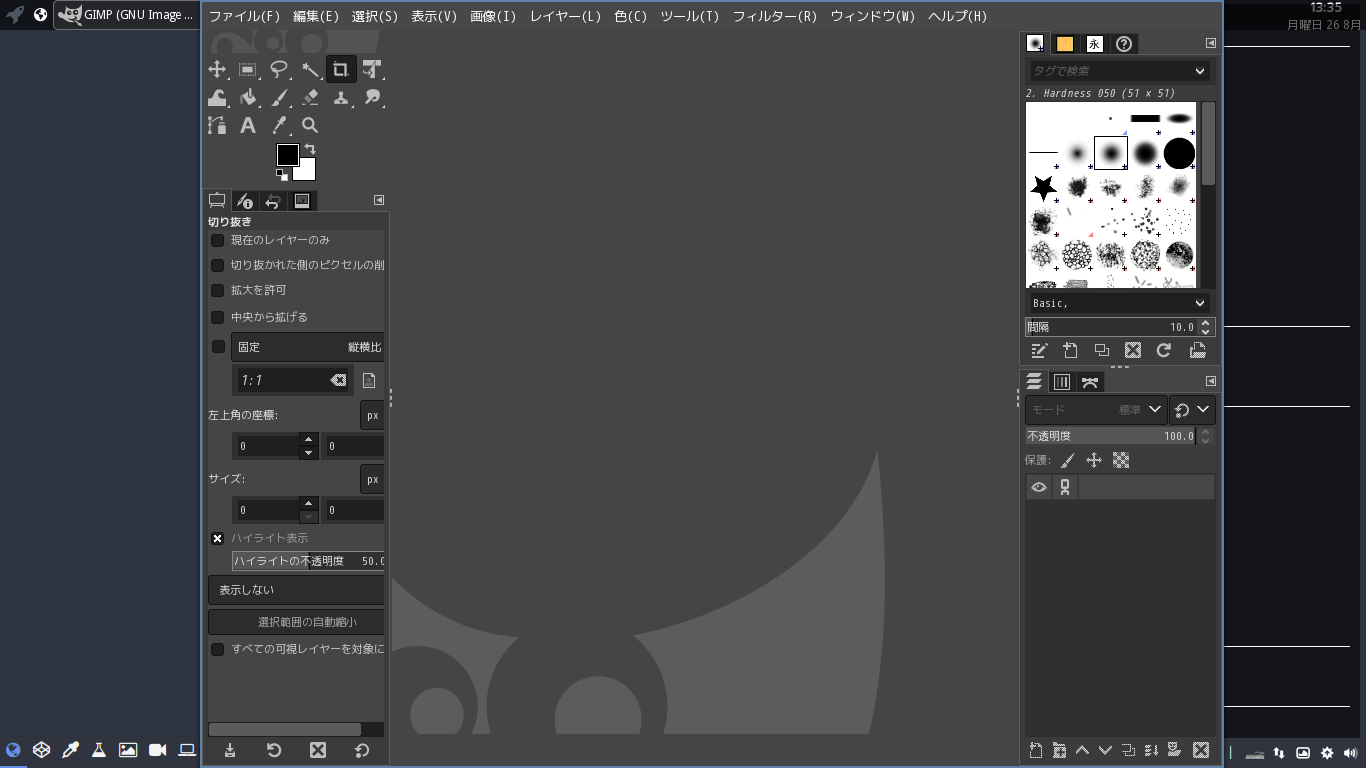Open the フィルター(R) menu
Image resolution: width=1366 pixels, height=768 pixels.
click(774, 16)
